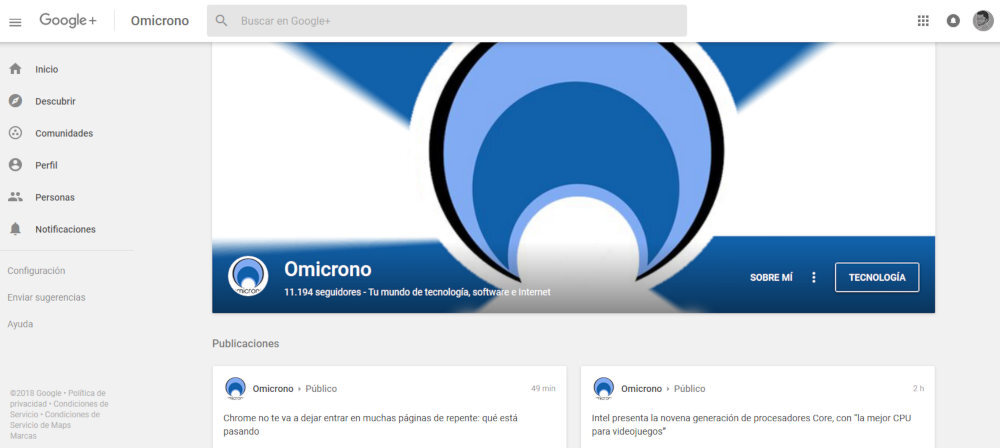Screen dimensions: 1000x448
Task: Click the Comunidades circle icon
Action: pos(15,133)
